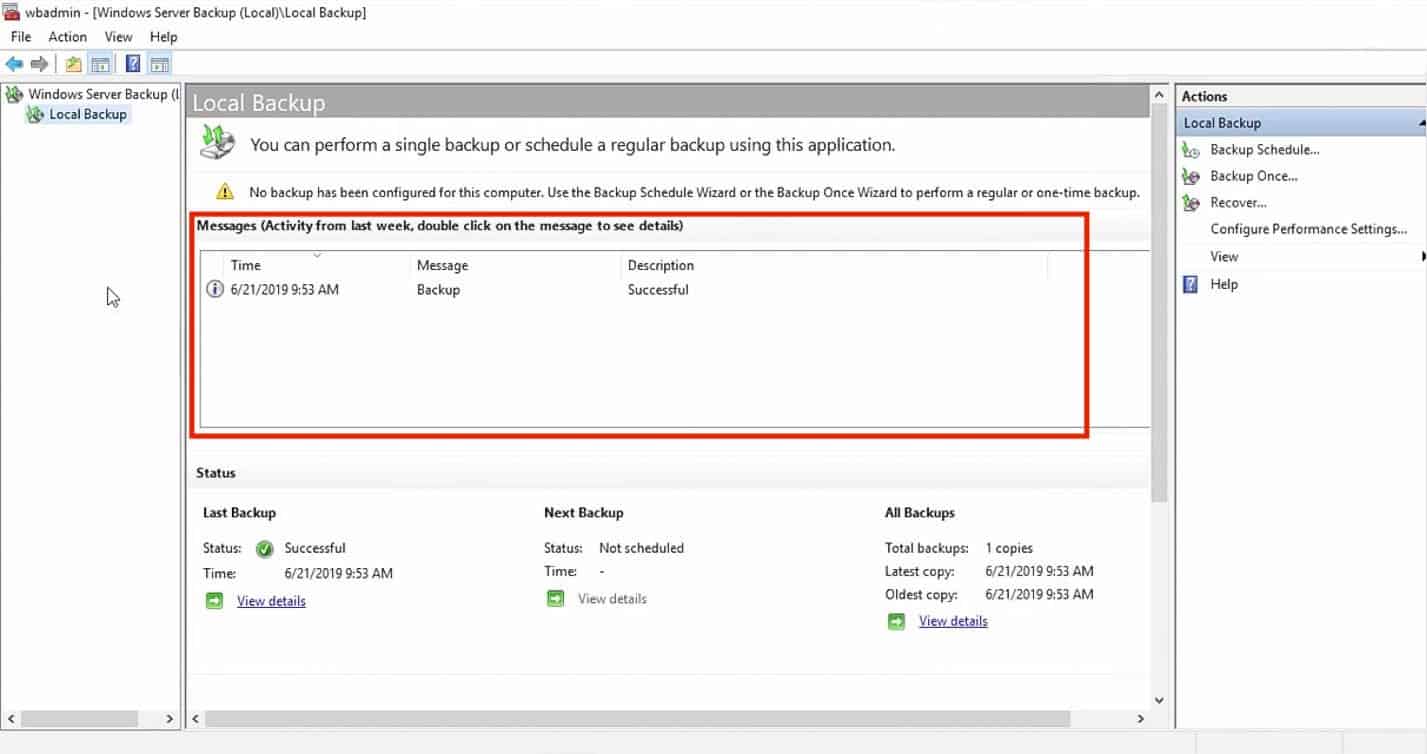Open Help from the Actions pane
Image resolution: width=1427 pixels, height=754 pixels.
click(x=1224, y=284)
